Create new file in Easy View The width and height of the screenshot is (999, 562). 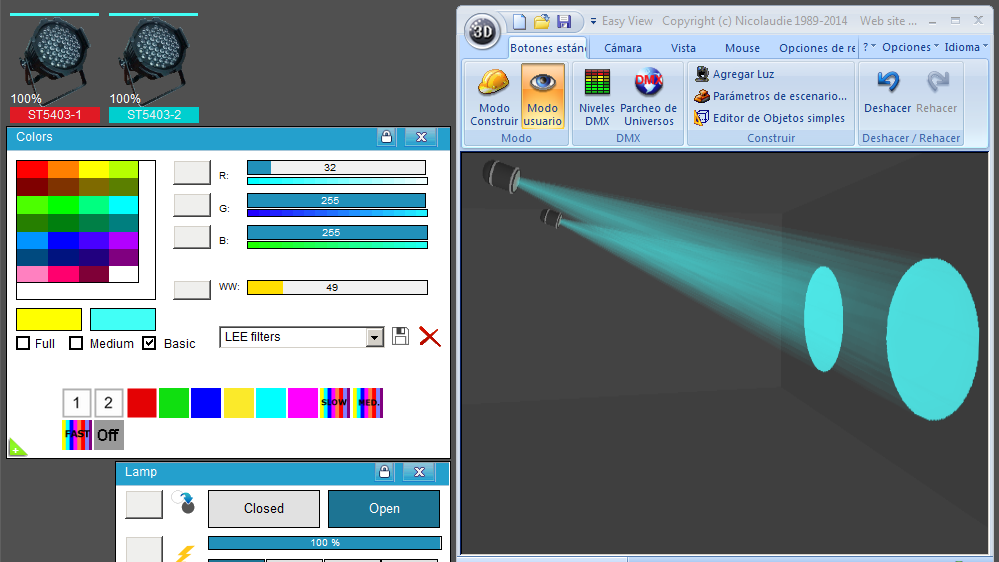click(x=519, y=22)
